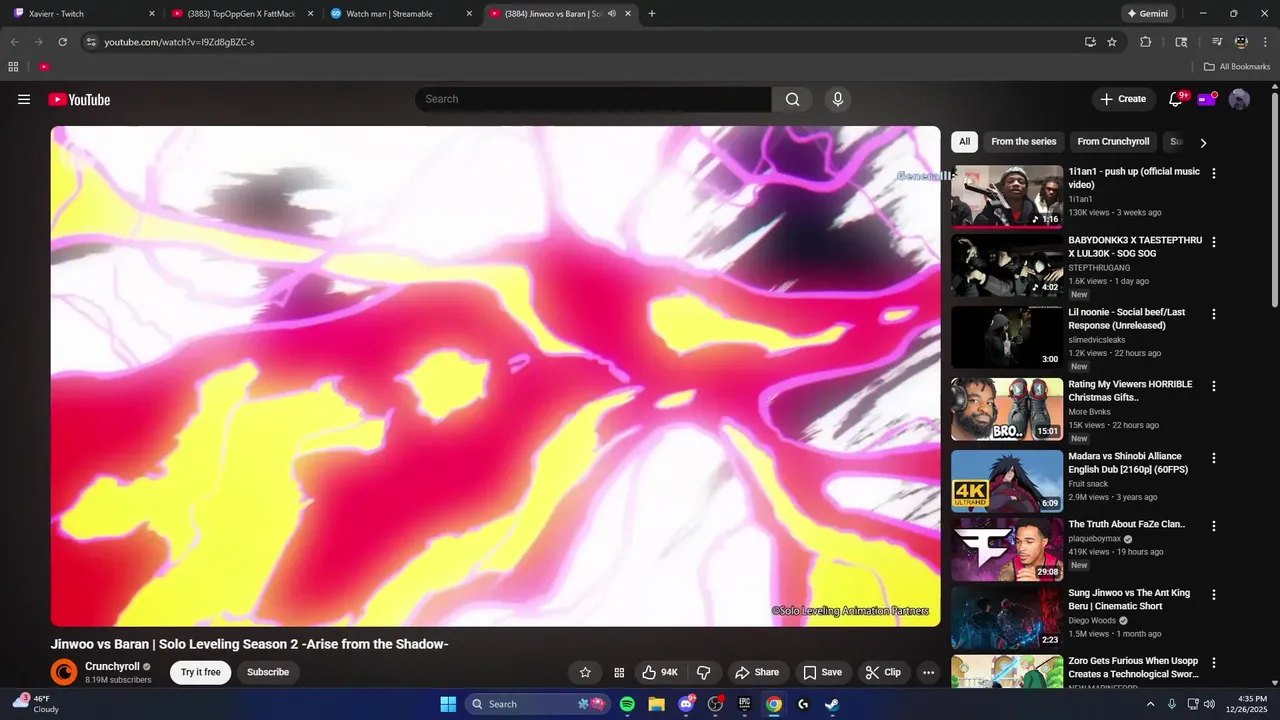The width and height of the screenshot is (1280, 720).
Task: Open a new browser tab with plus
Action: [x=652, y=14]
